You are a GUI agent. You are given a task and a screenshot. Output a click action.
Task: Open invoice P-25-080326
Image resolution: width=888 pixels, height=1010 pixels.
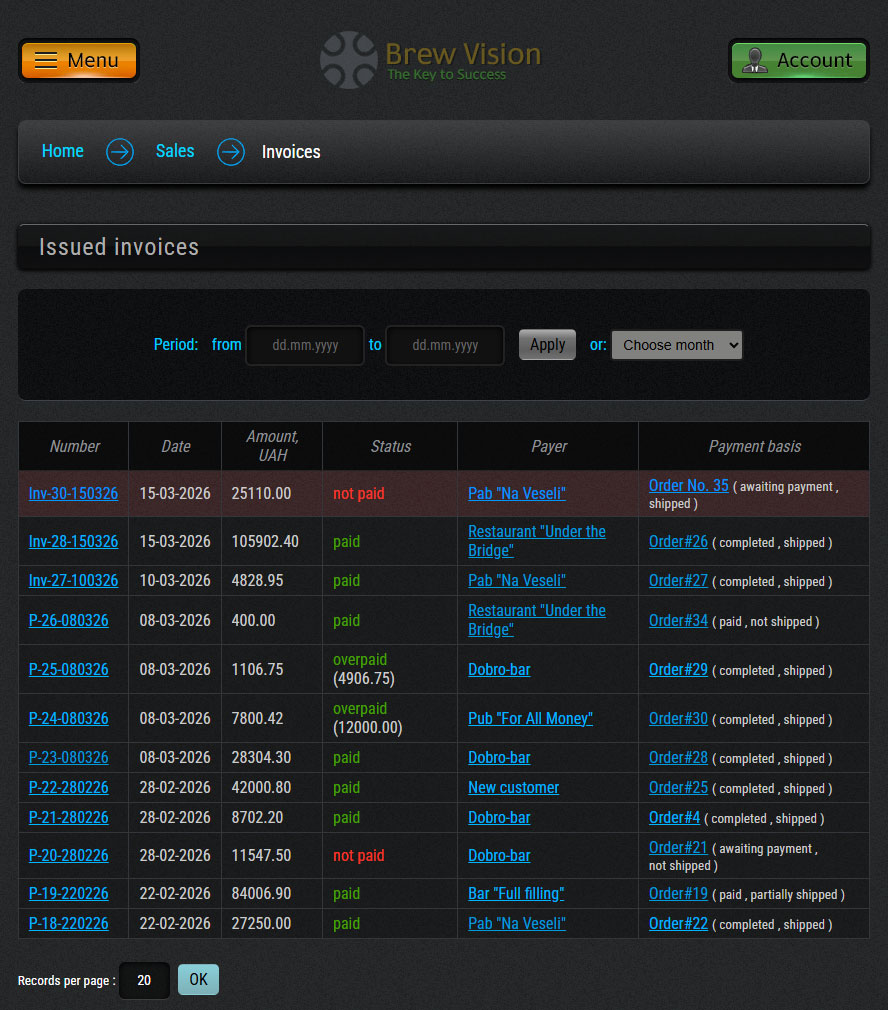tap(68, 670)
